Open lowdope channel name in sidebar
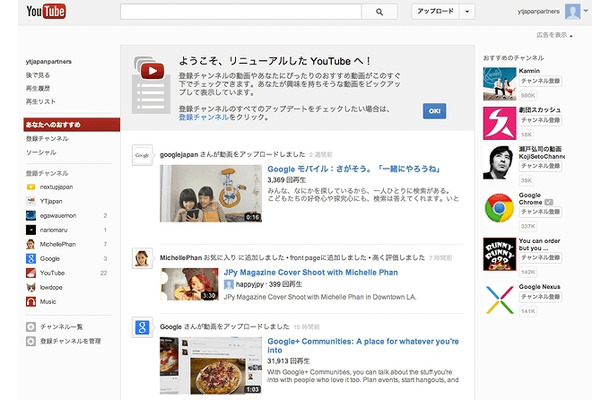 coord(51,288)
